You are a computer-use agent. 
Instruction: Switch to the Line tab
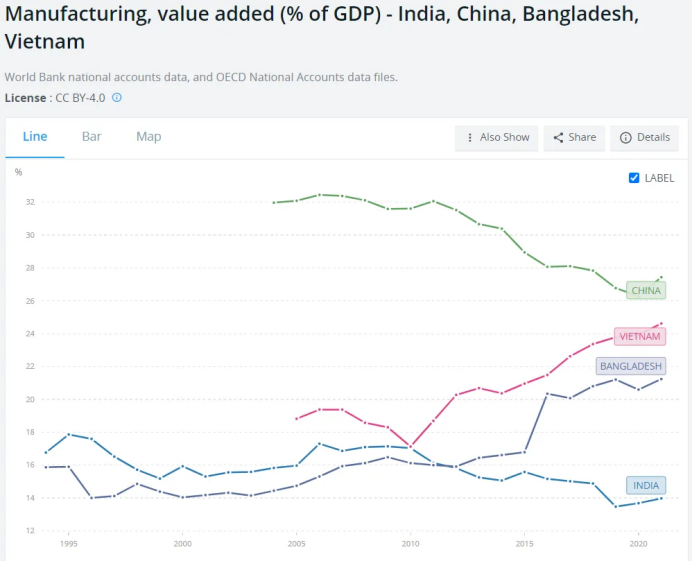(x=35, y=137)
